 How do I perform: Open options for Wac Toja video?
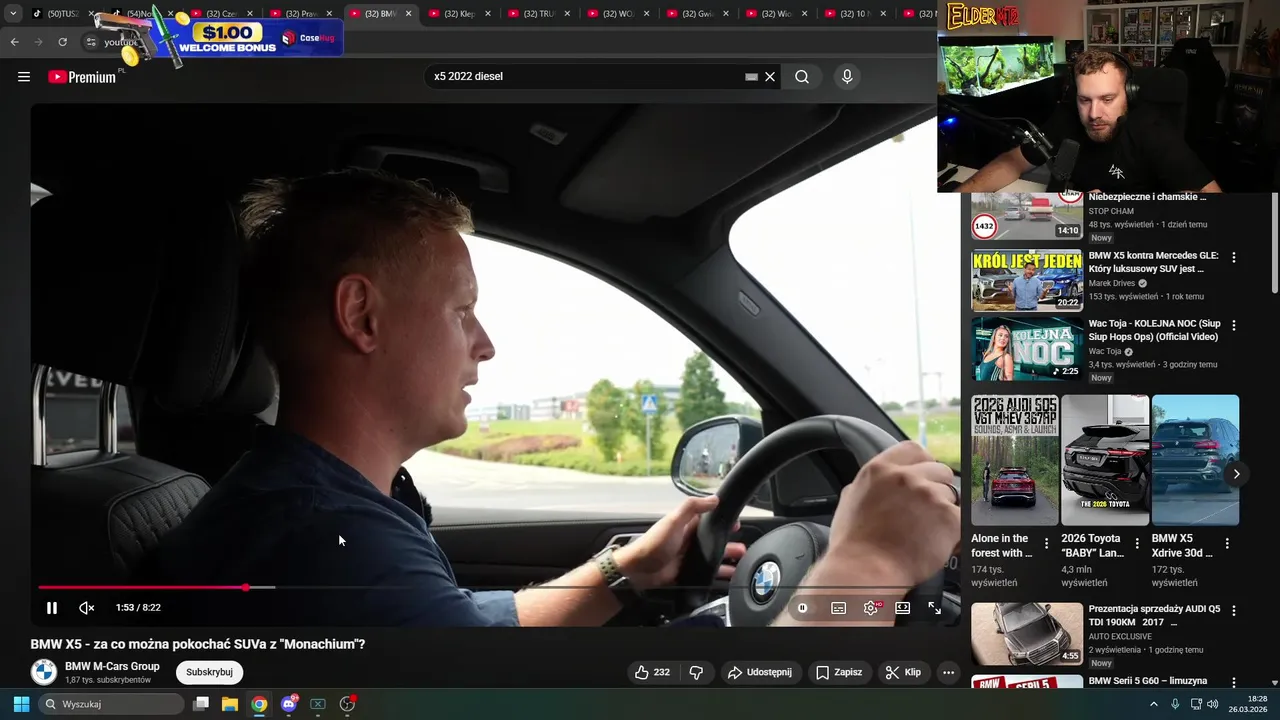(x=1233, y=325)
